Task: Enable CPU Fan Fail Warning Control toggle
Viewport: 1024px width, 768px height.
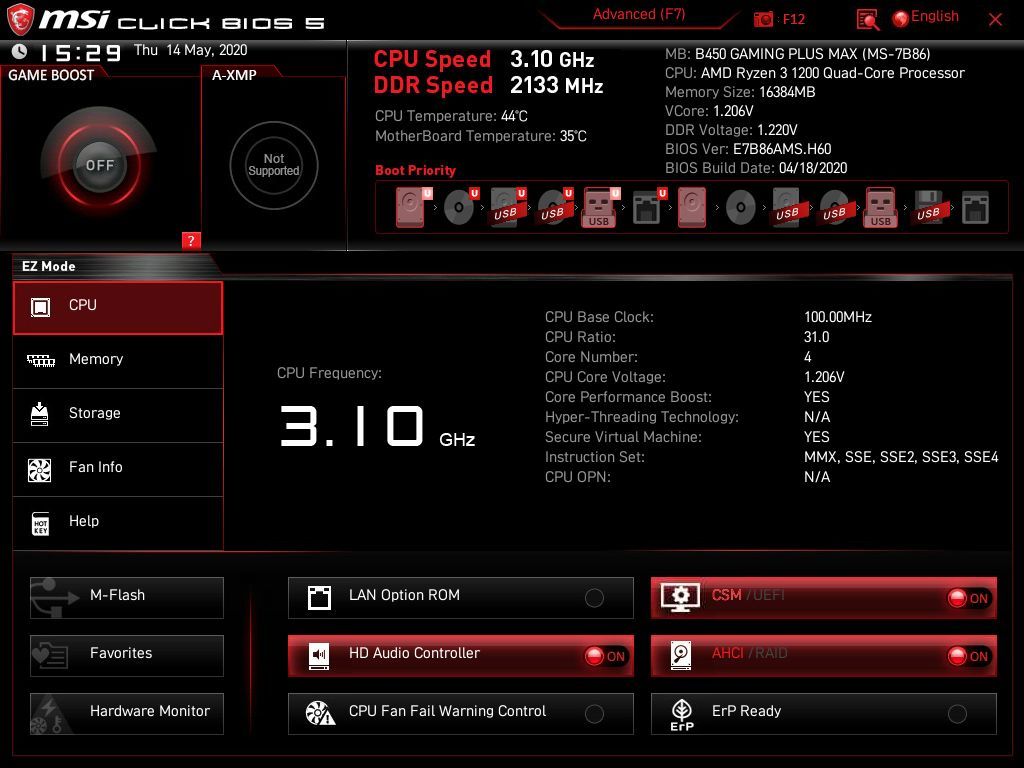Action: 594,714
